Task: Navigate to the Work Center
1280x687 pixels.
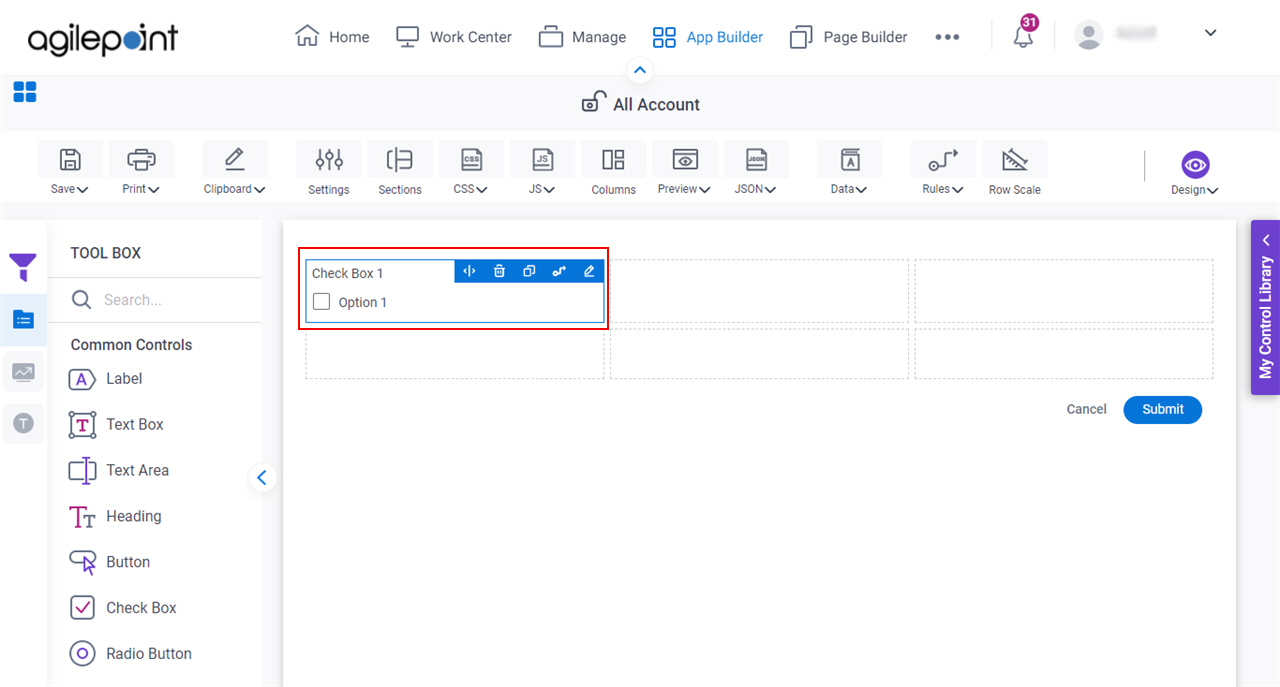Action: [454, 36]
